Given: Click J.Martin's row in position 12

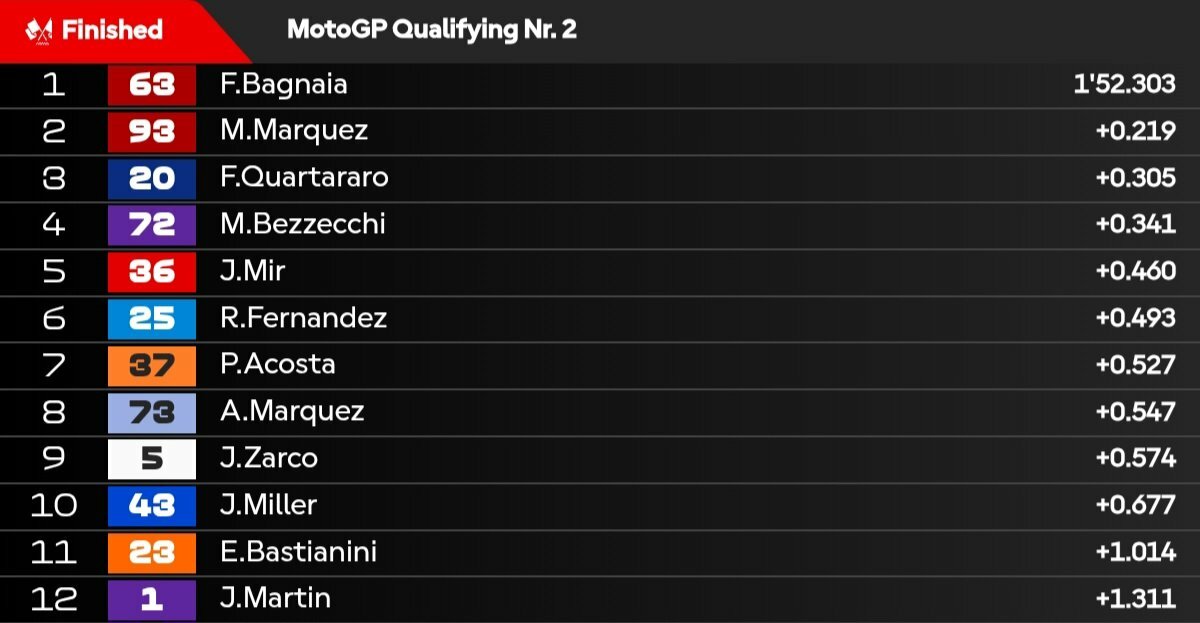Looking at the screenshot, I should tap(600, 599).
